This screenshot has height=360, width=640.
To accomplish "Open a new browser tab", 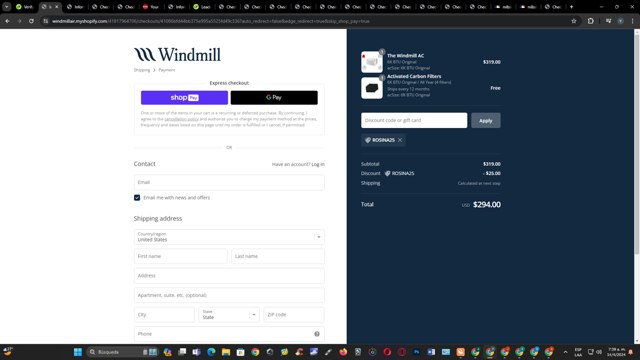I will click(x=571, y=7).
